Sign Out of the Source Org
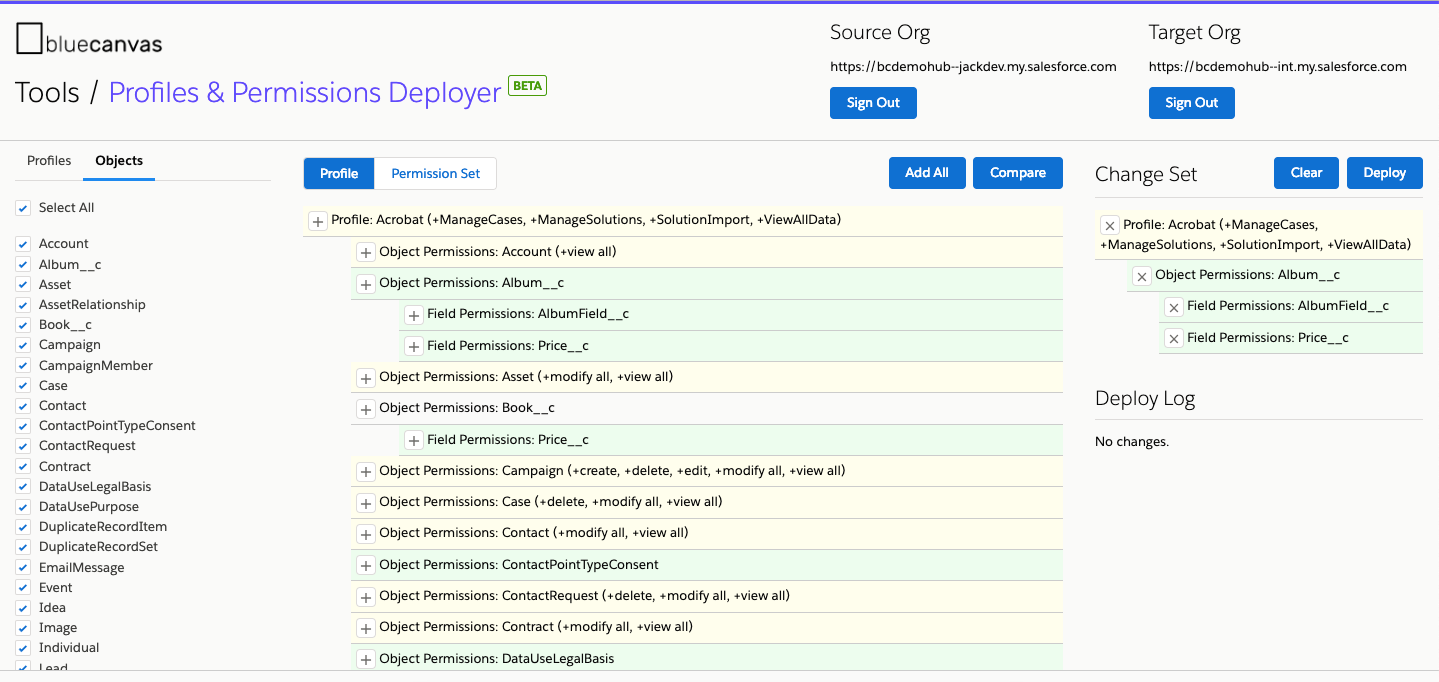The height and width of the screenshot is (682, 1439). [873, 103]
